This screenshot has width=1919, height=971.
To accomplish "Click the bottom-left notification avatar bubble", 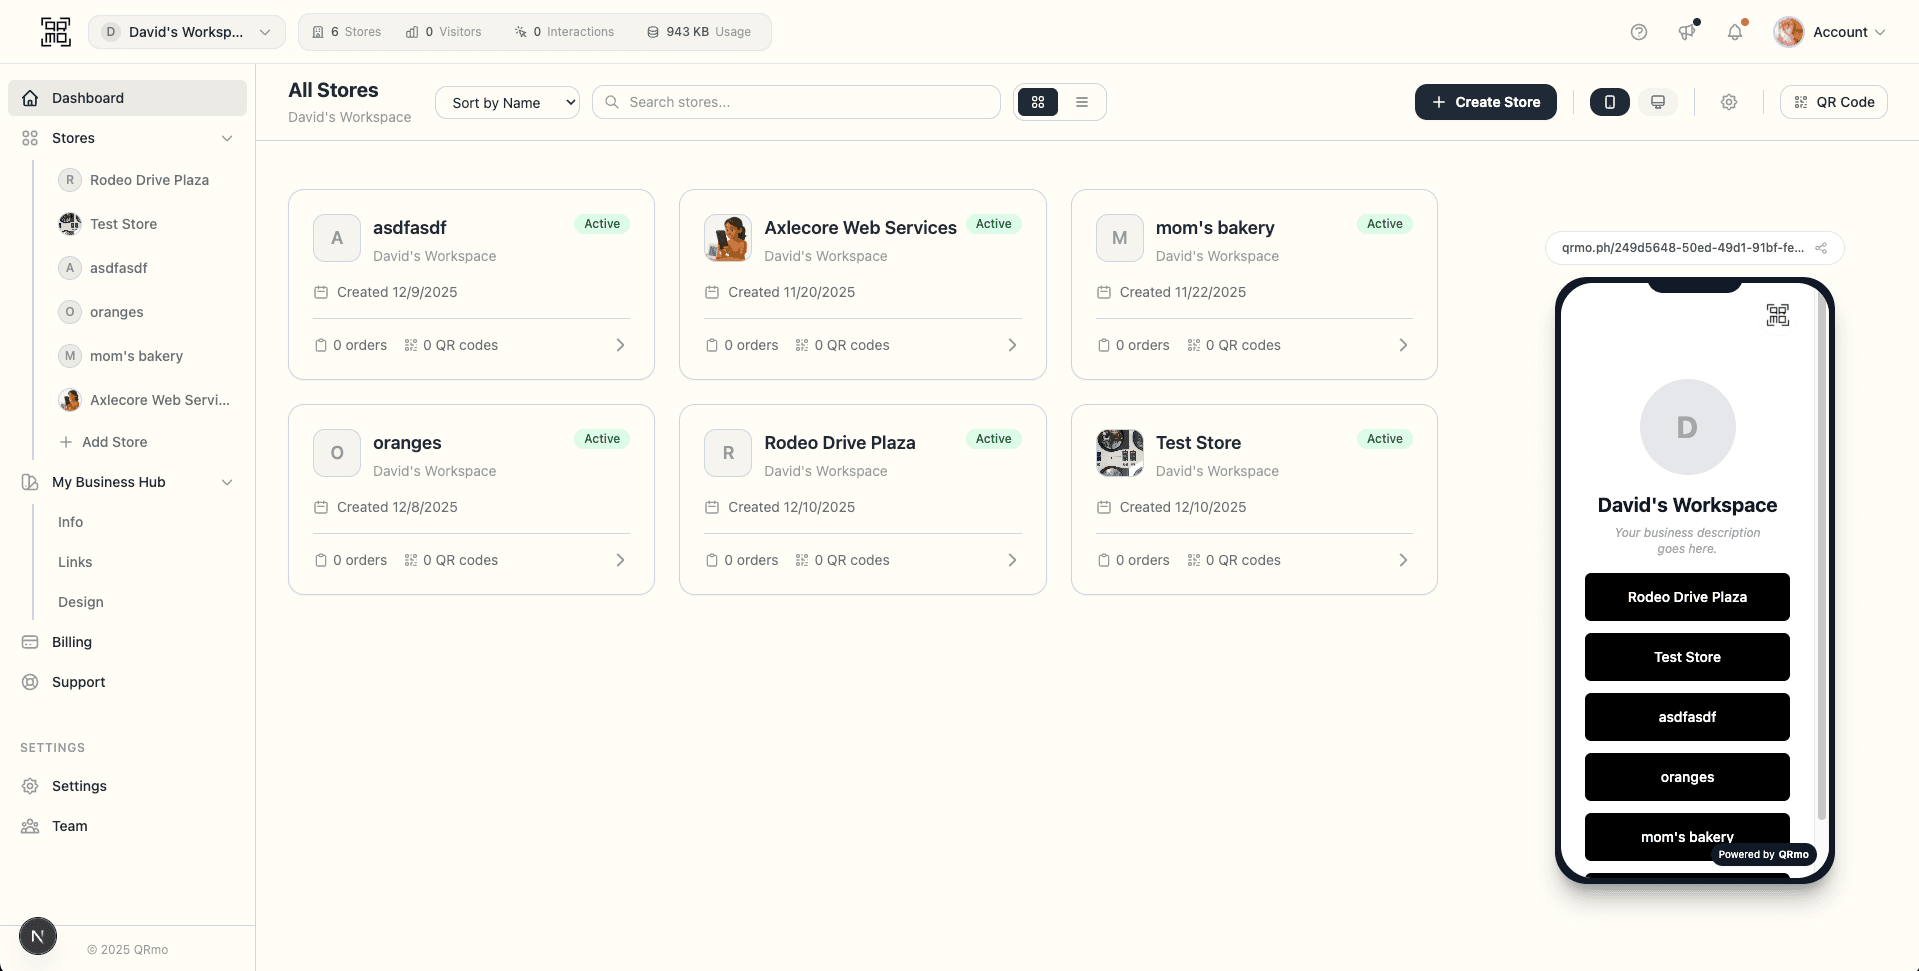I will [x=38, y=936].
